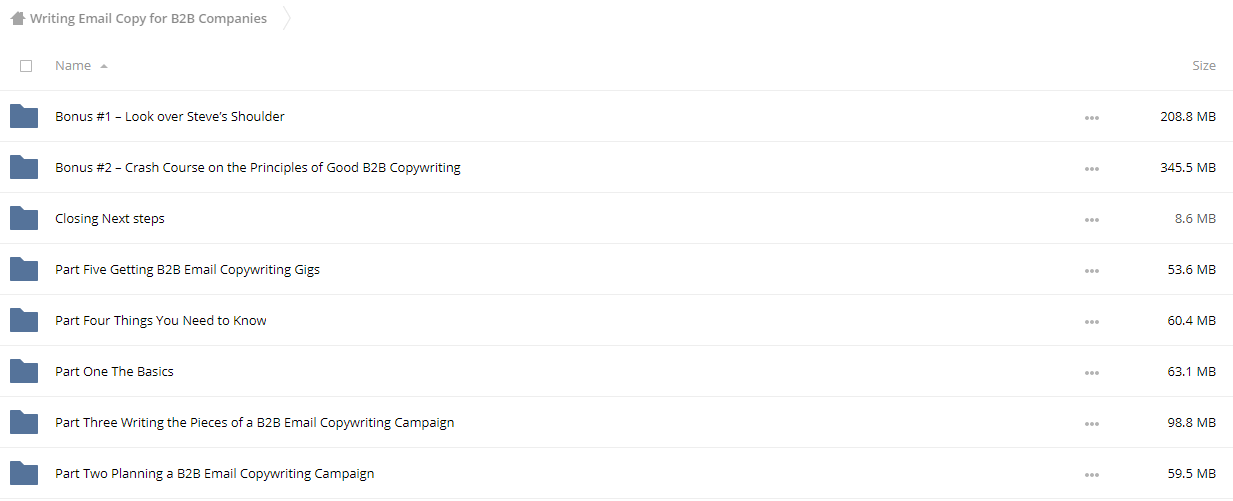Open more options for Part Four folder

click(x=1092, y=322)
